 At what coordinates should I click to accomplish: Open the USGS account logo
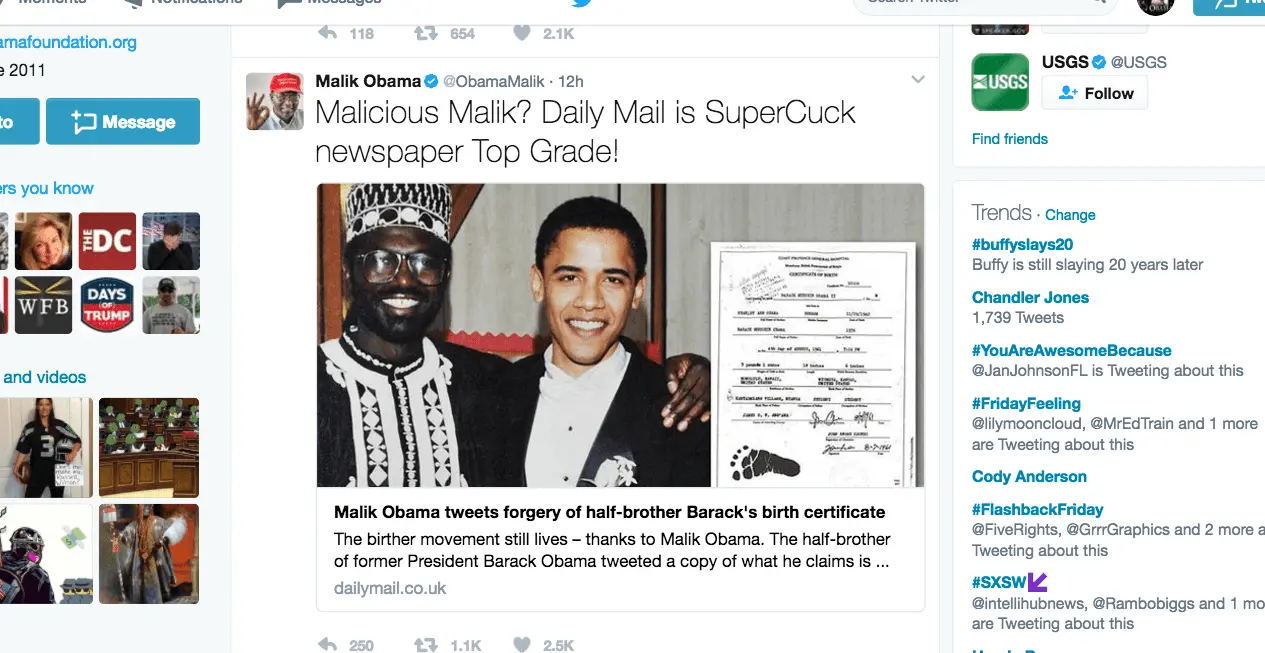pos(1000,82)
